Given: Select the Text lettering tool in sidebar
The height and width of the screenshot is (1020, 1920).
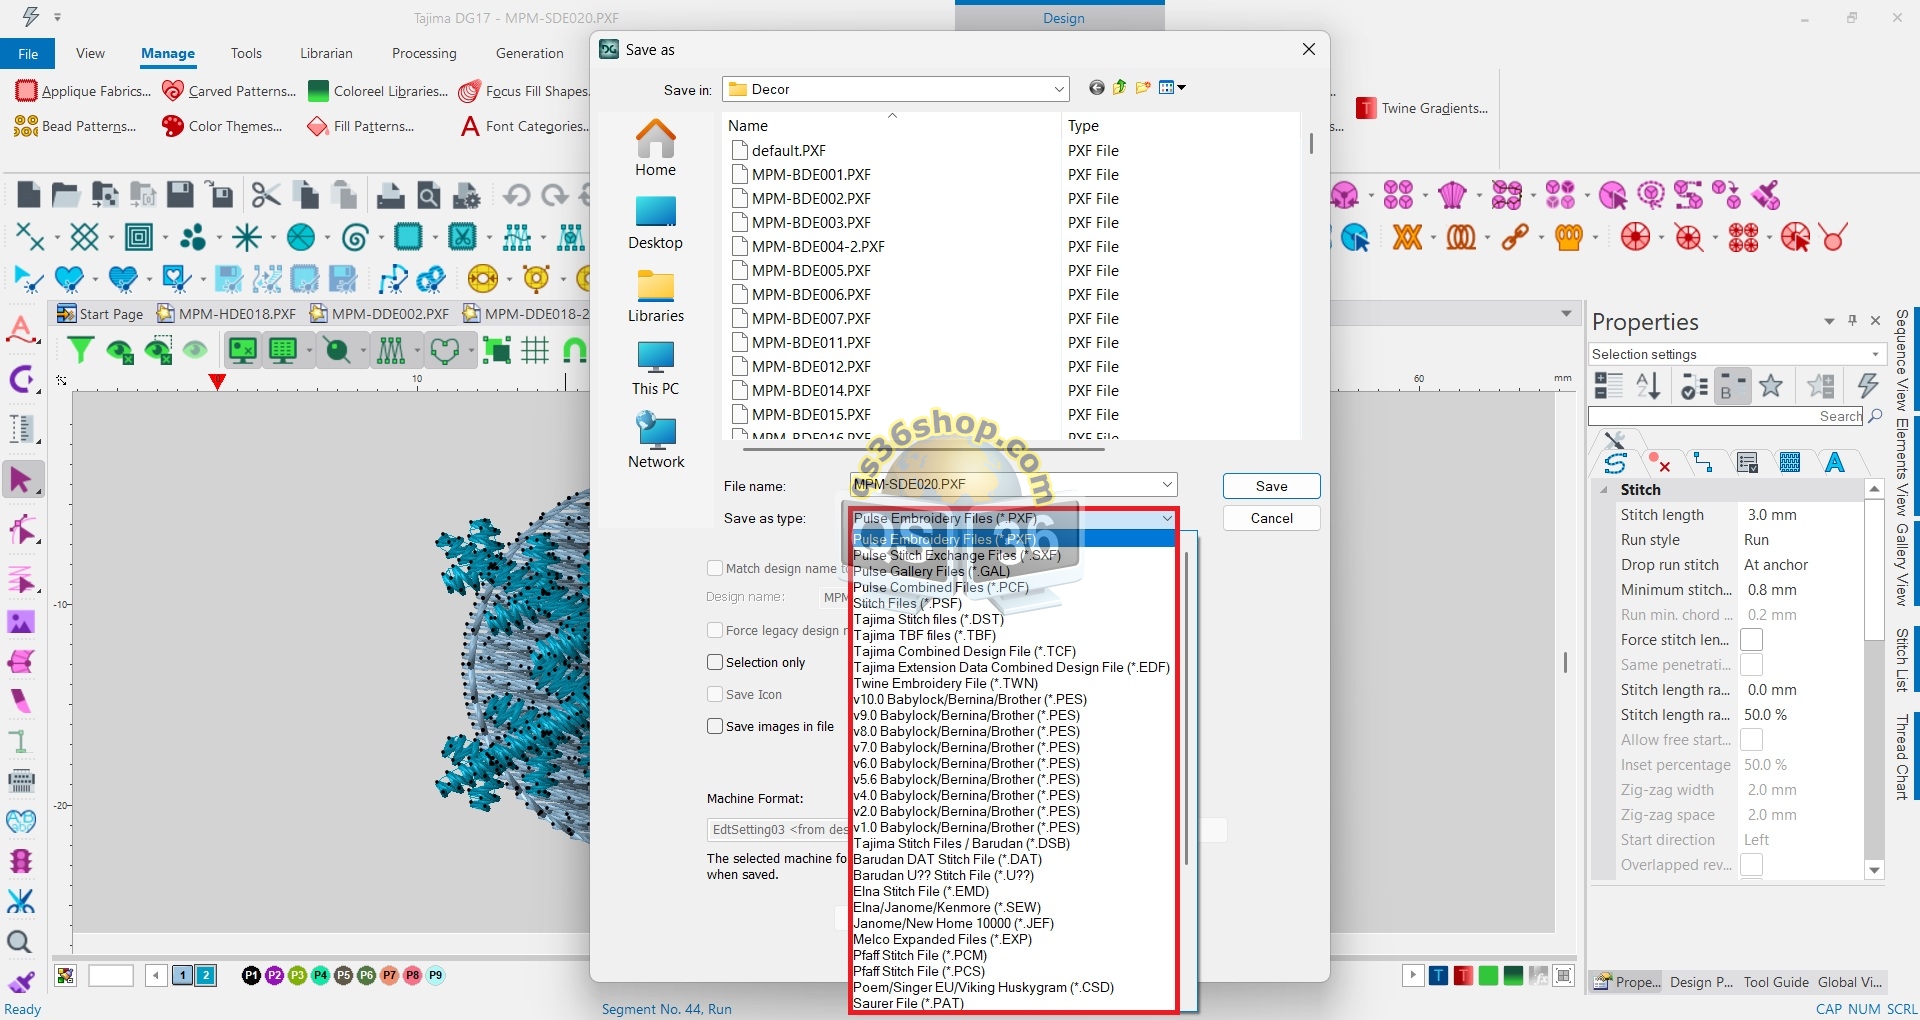Looking at the screenshot, I should [x=21, y=330].
